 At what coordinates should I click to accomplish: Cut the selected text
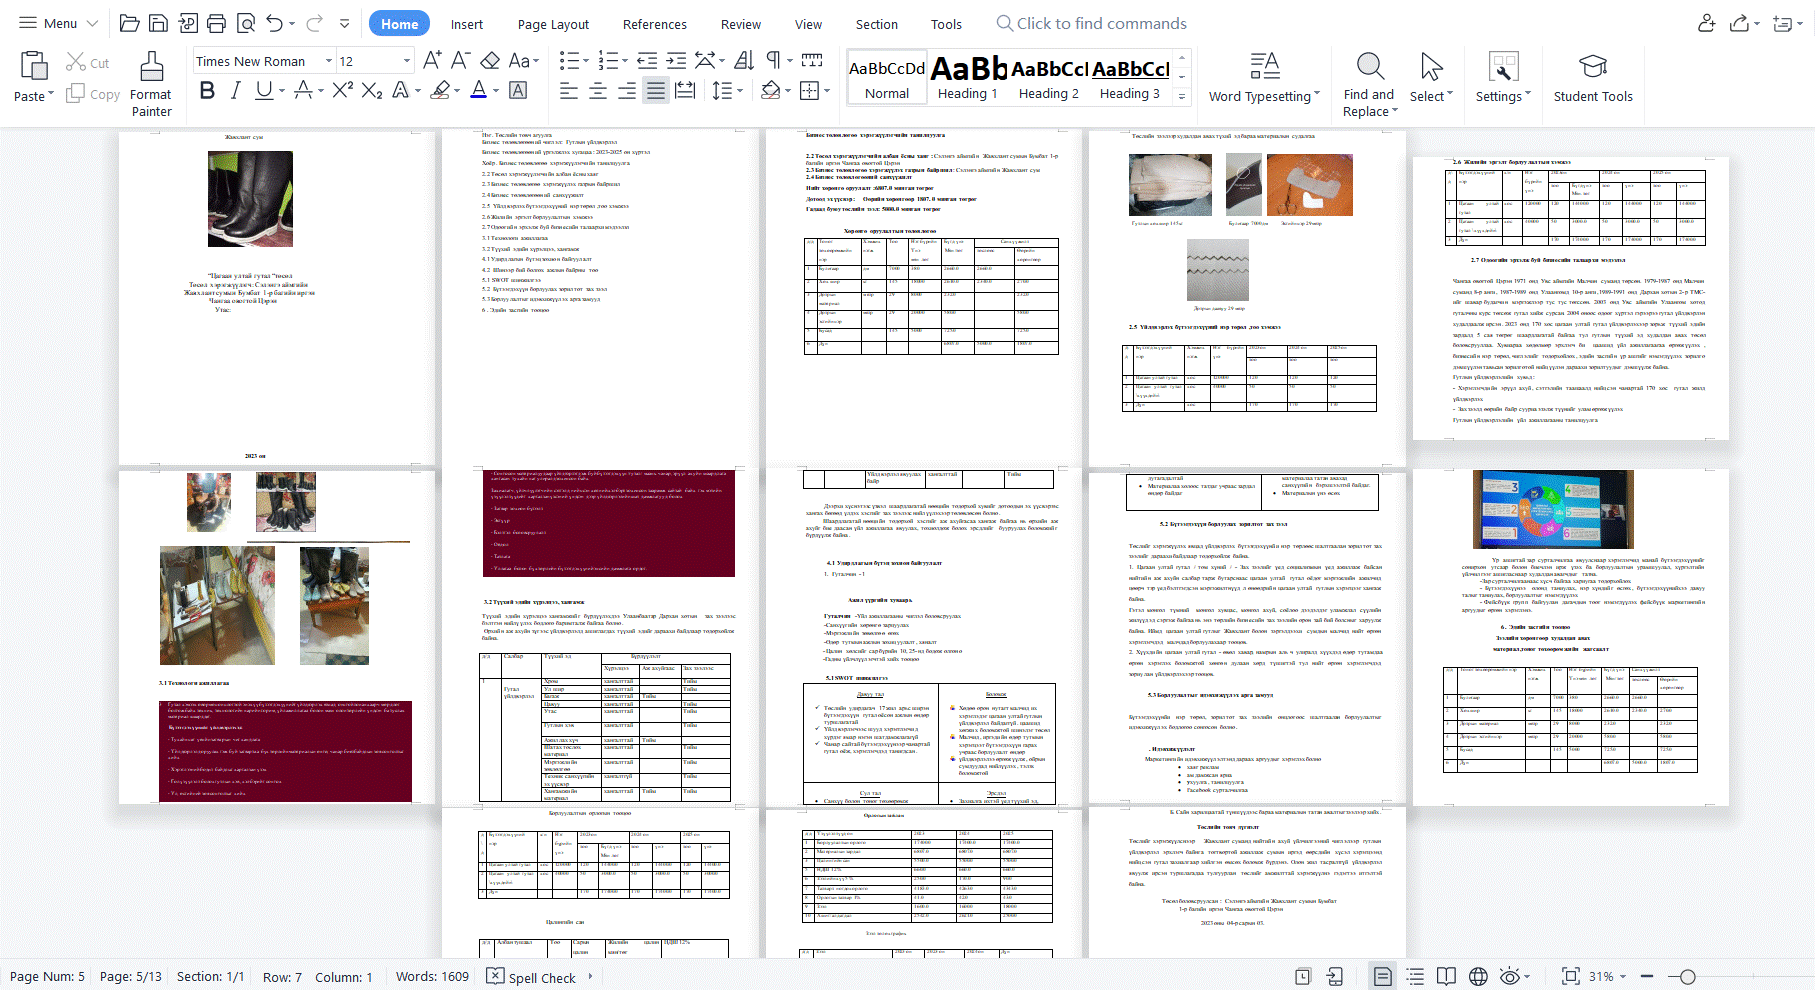point(88,63)
